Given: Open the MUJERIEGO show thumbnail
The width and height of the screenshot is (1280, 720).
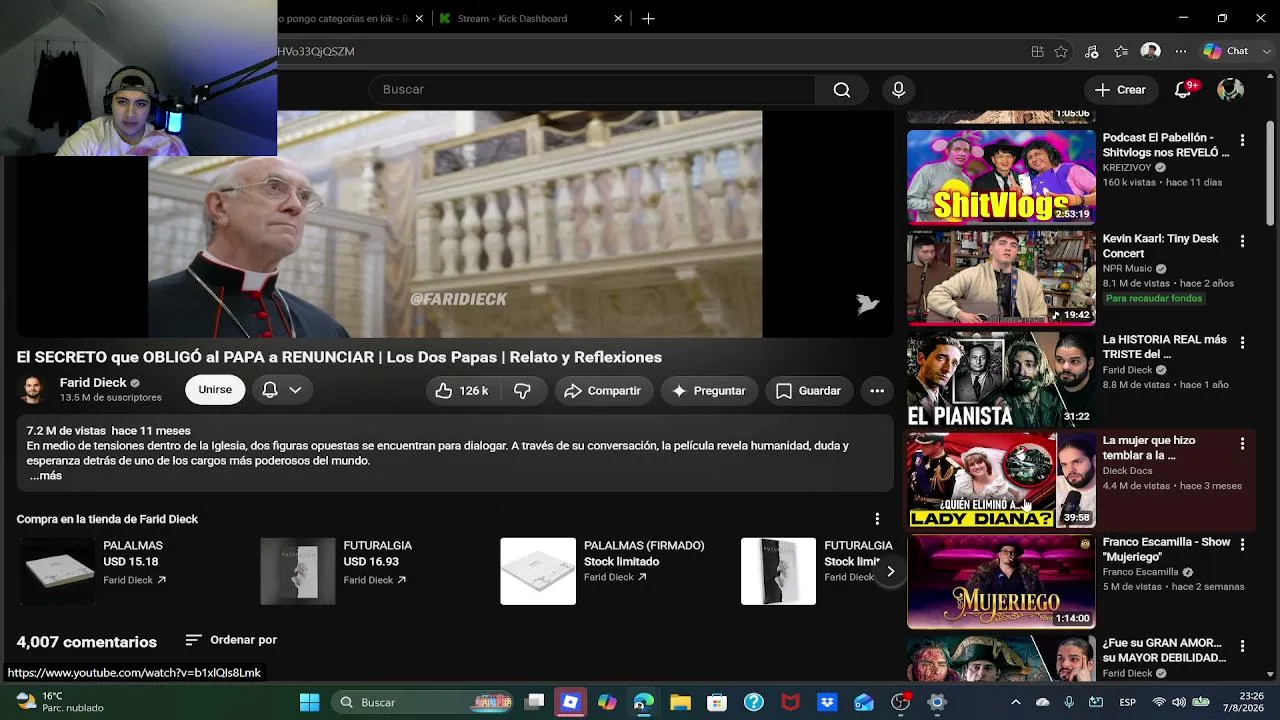Looking at the screenshot, I should pyautogui.click(x=1001, y=581).
